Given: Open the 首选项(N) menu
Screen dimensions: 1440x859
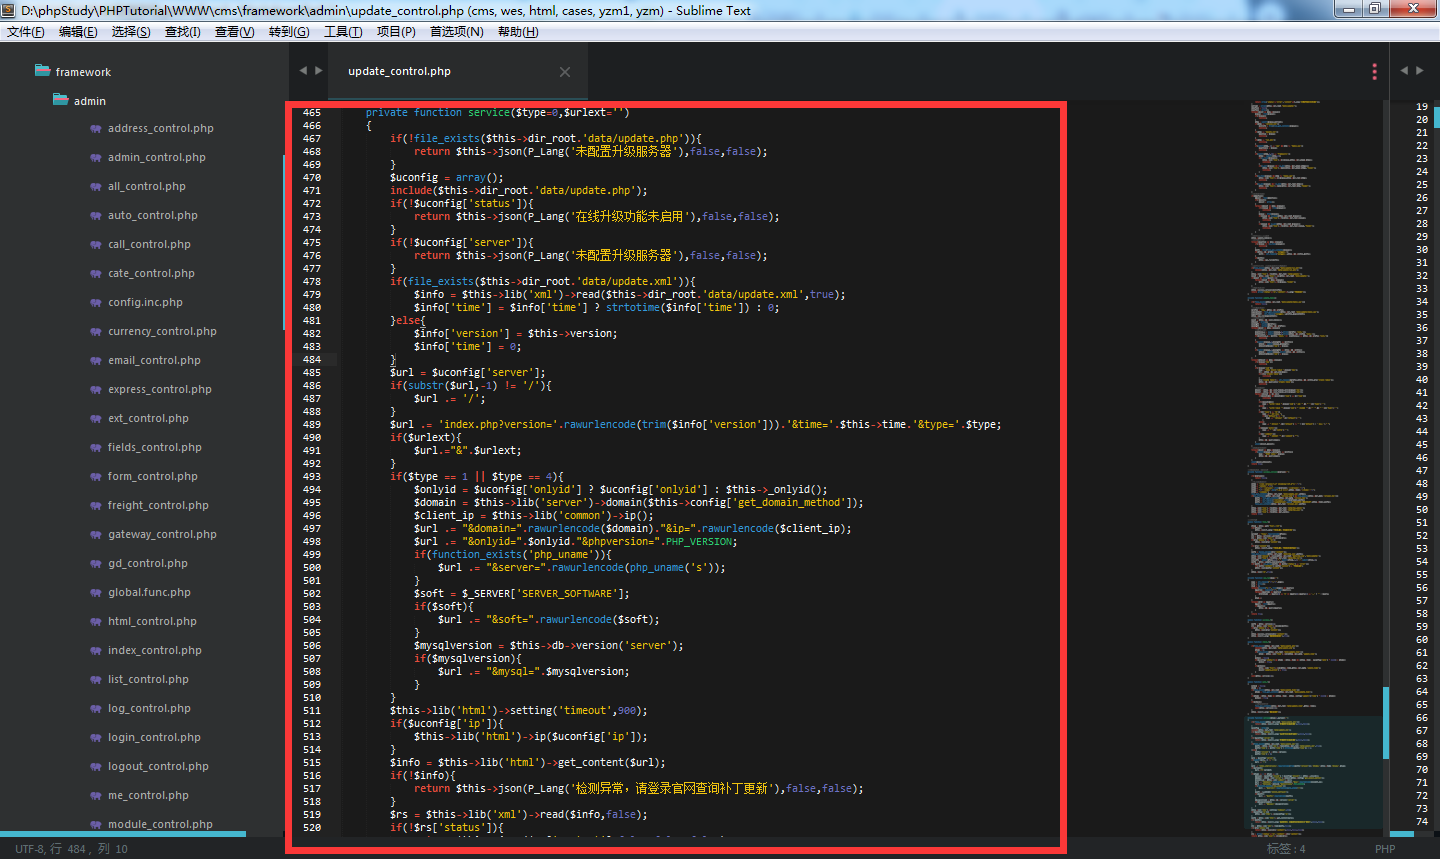Looking at the screenshot, I should (x=457, y=32).
